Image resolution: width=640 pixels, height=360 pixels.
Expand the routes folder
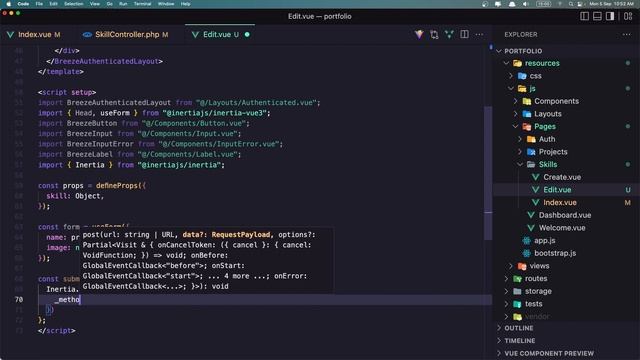tap(506, 278)
